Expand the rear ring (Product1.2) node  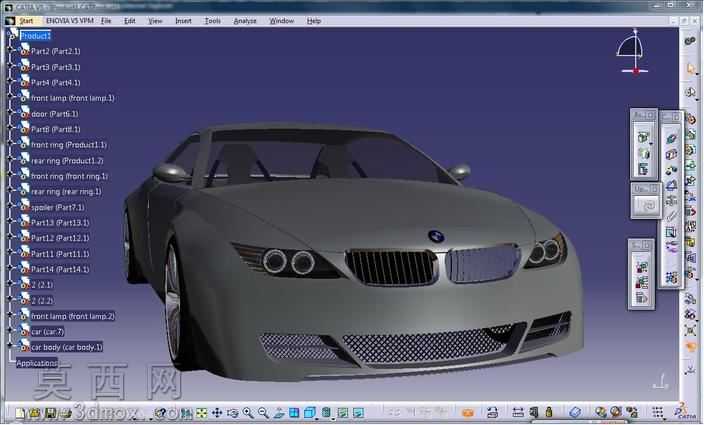coord(11,160)
